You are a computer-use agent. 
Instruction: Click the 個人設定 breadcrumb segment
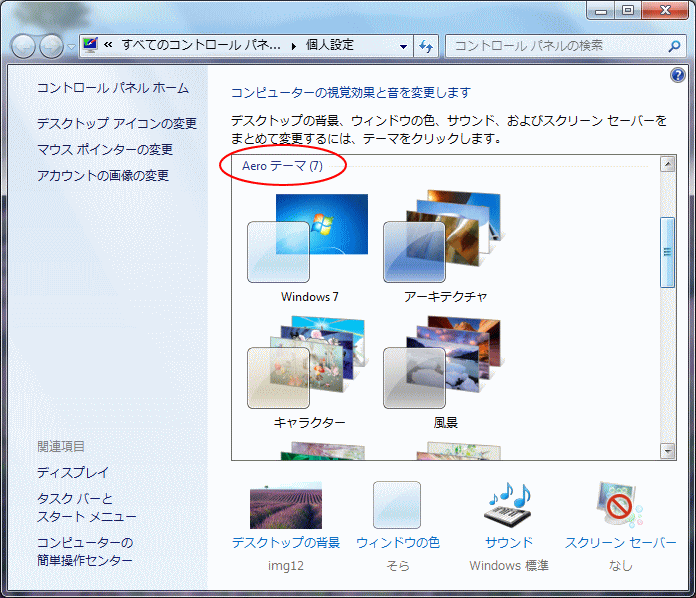click(x=330, y=45)
